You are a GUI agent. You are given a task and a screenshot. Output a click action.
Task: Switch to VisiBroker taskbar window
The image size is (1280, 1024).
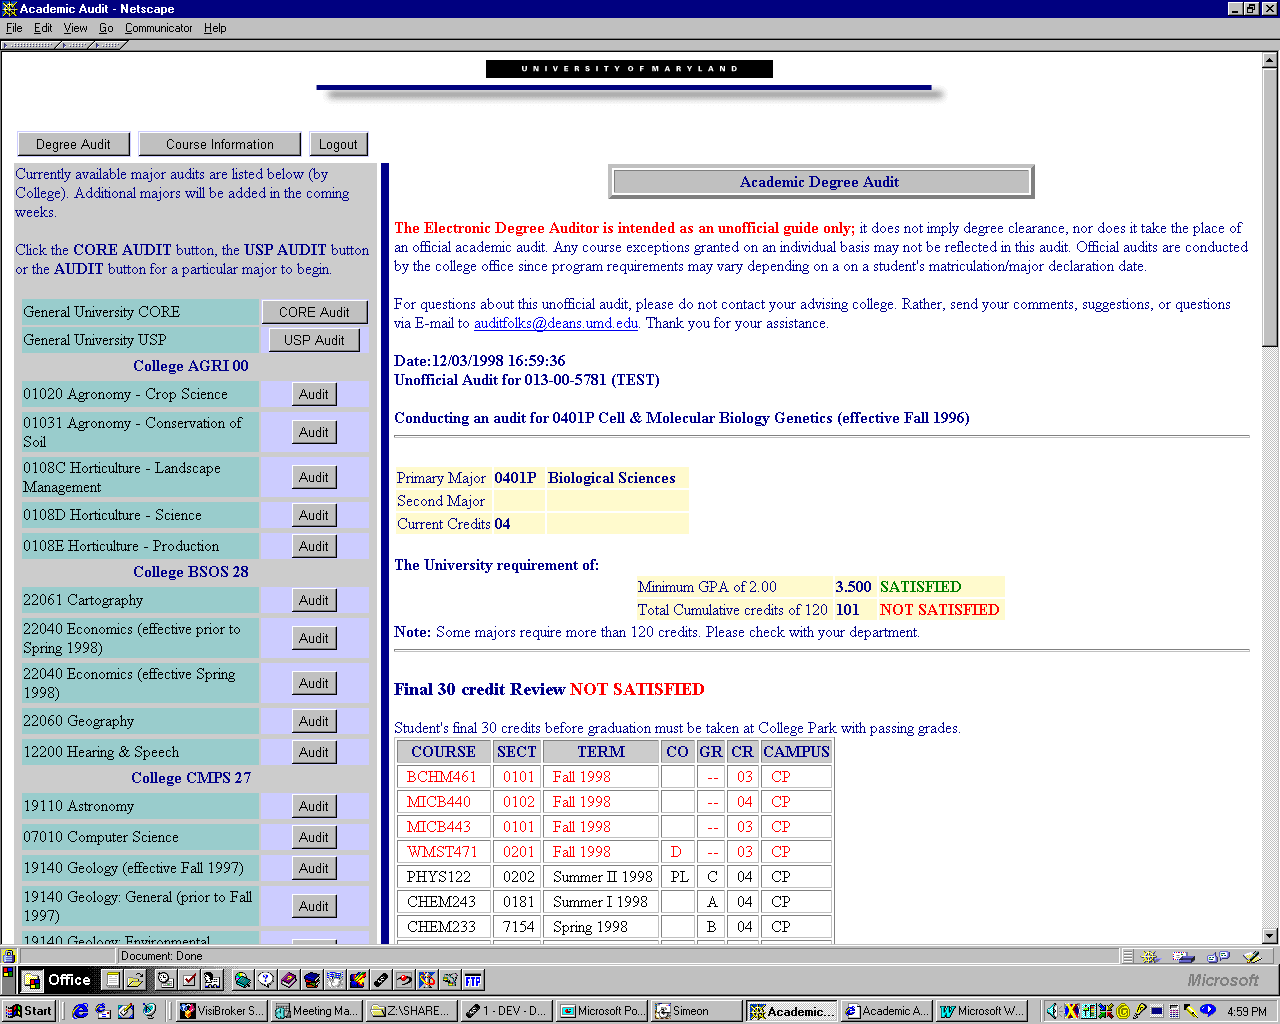pyautogui.click(x=221, y=1011)
